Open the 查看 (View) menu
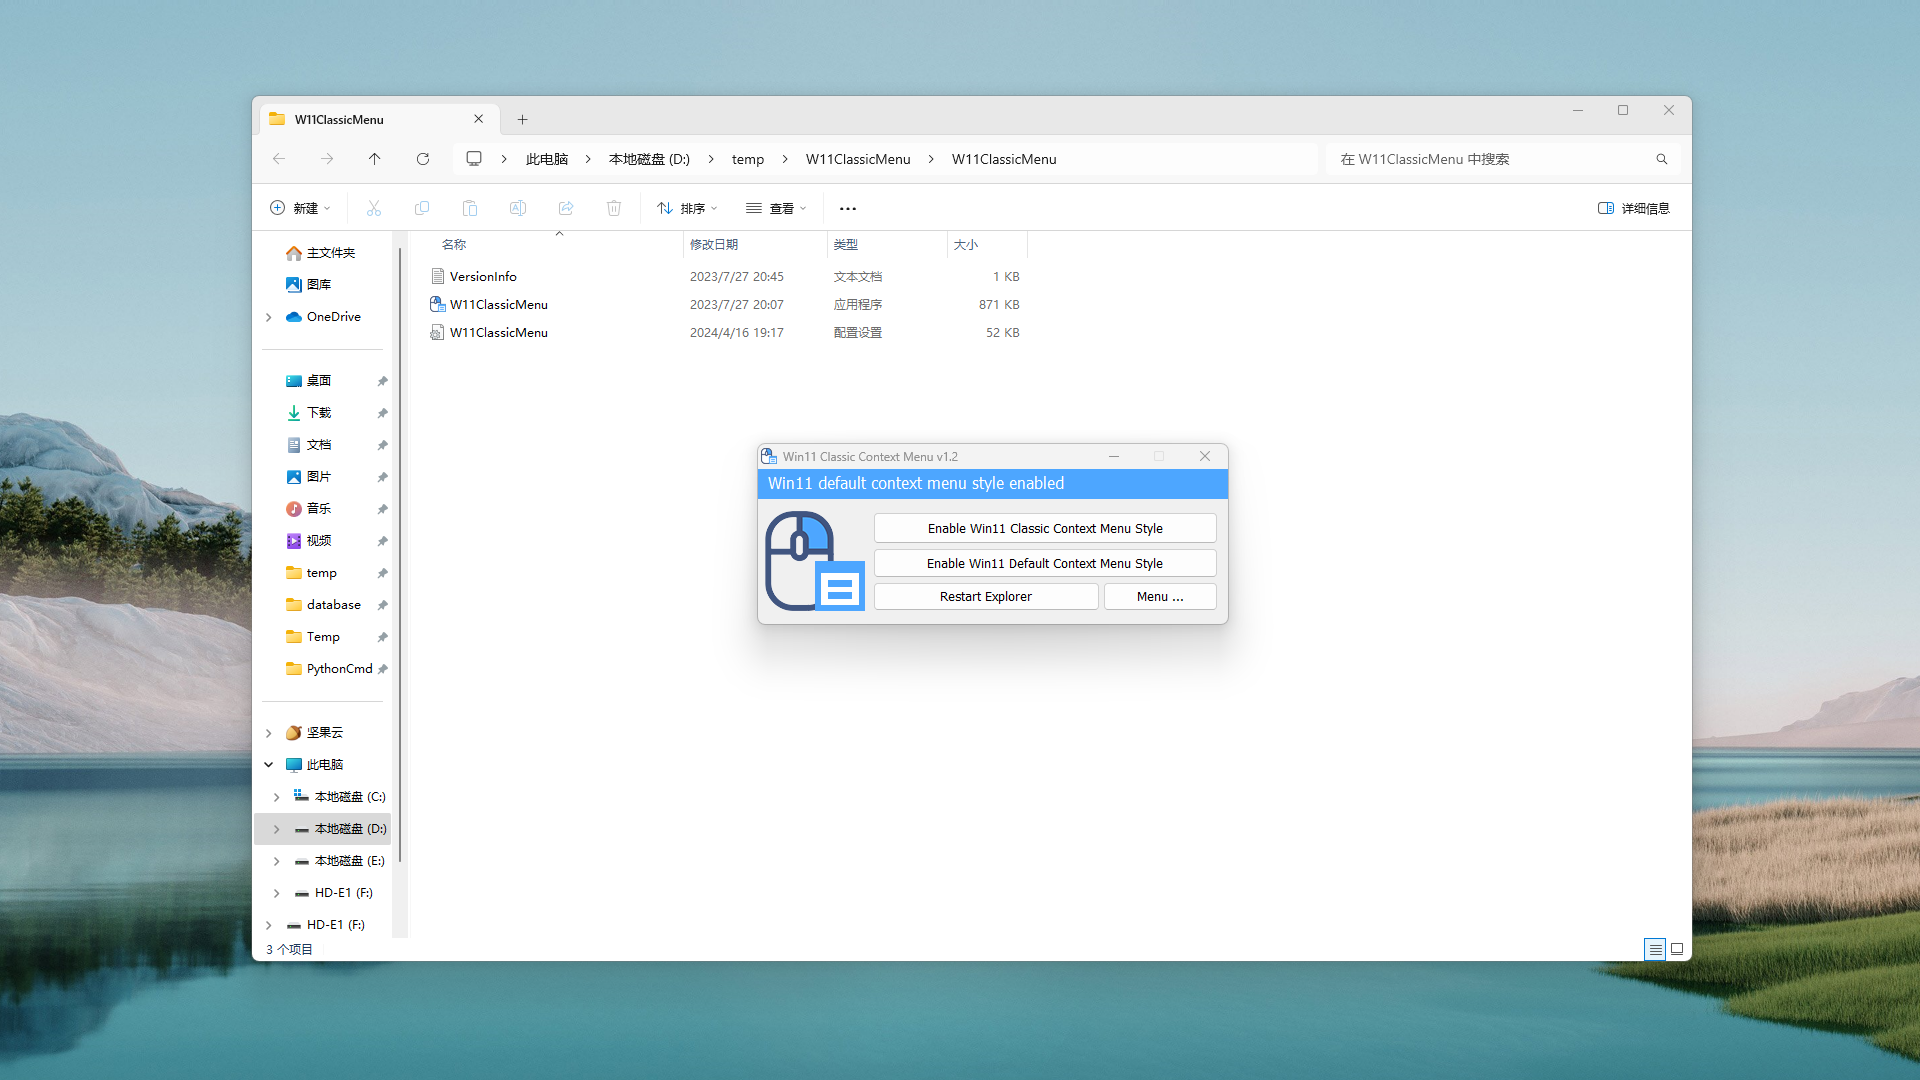 click(776, 208)
